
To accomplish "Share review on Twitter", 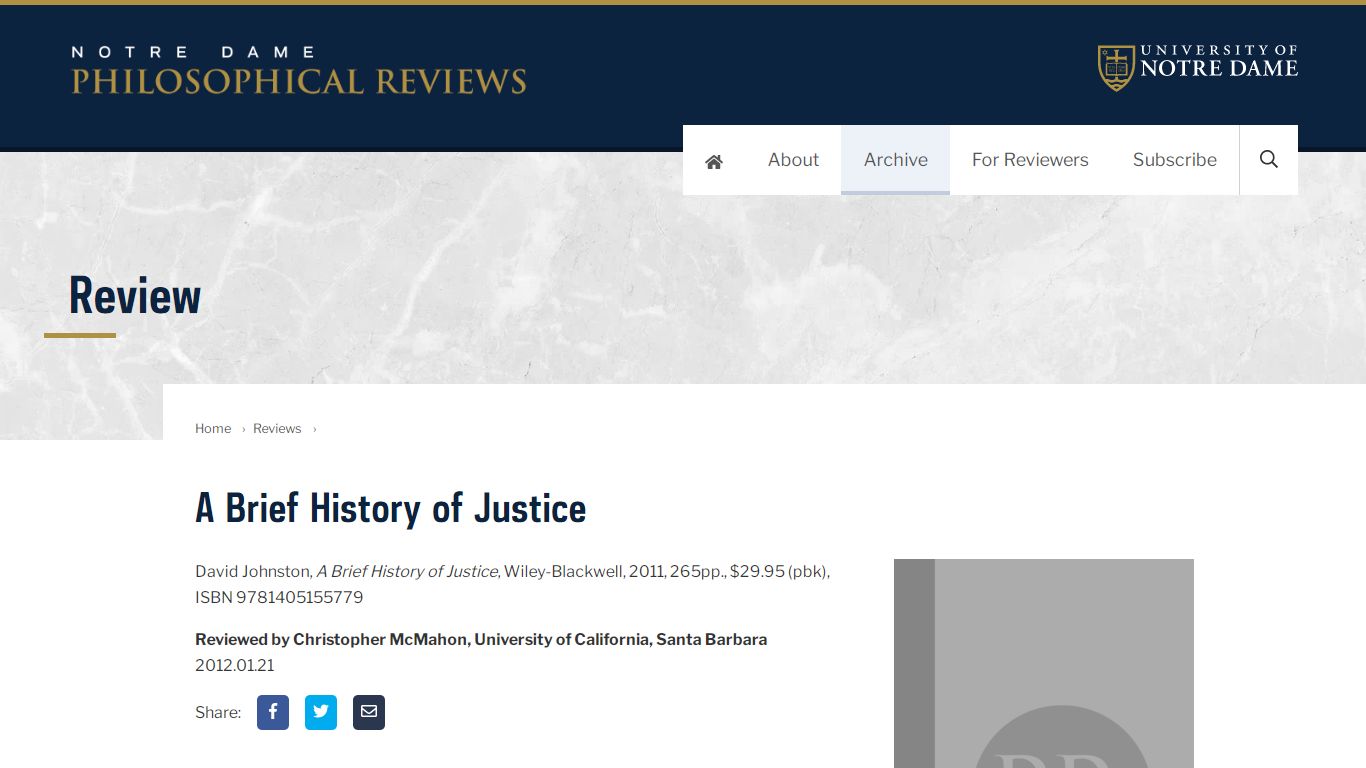I will pyautogui.click(x=321, y=712).
